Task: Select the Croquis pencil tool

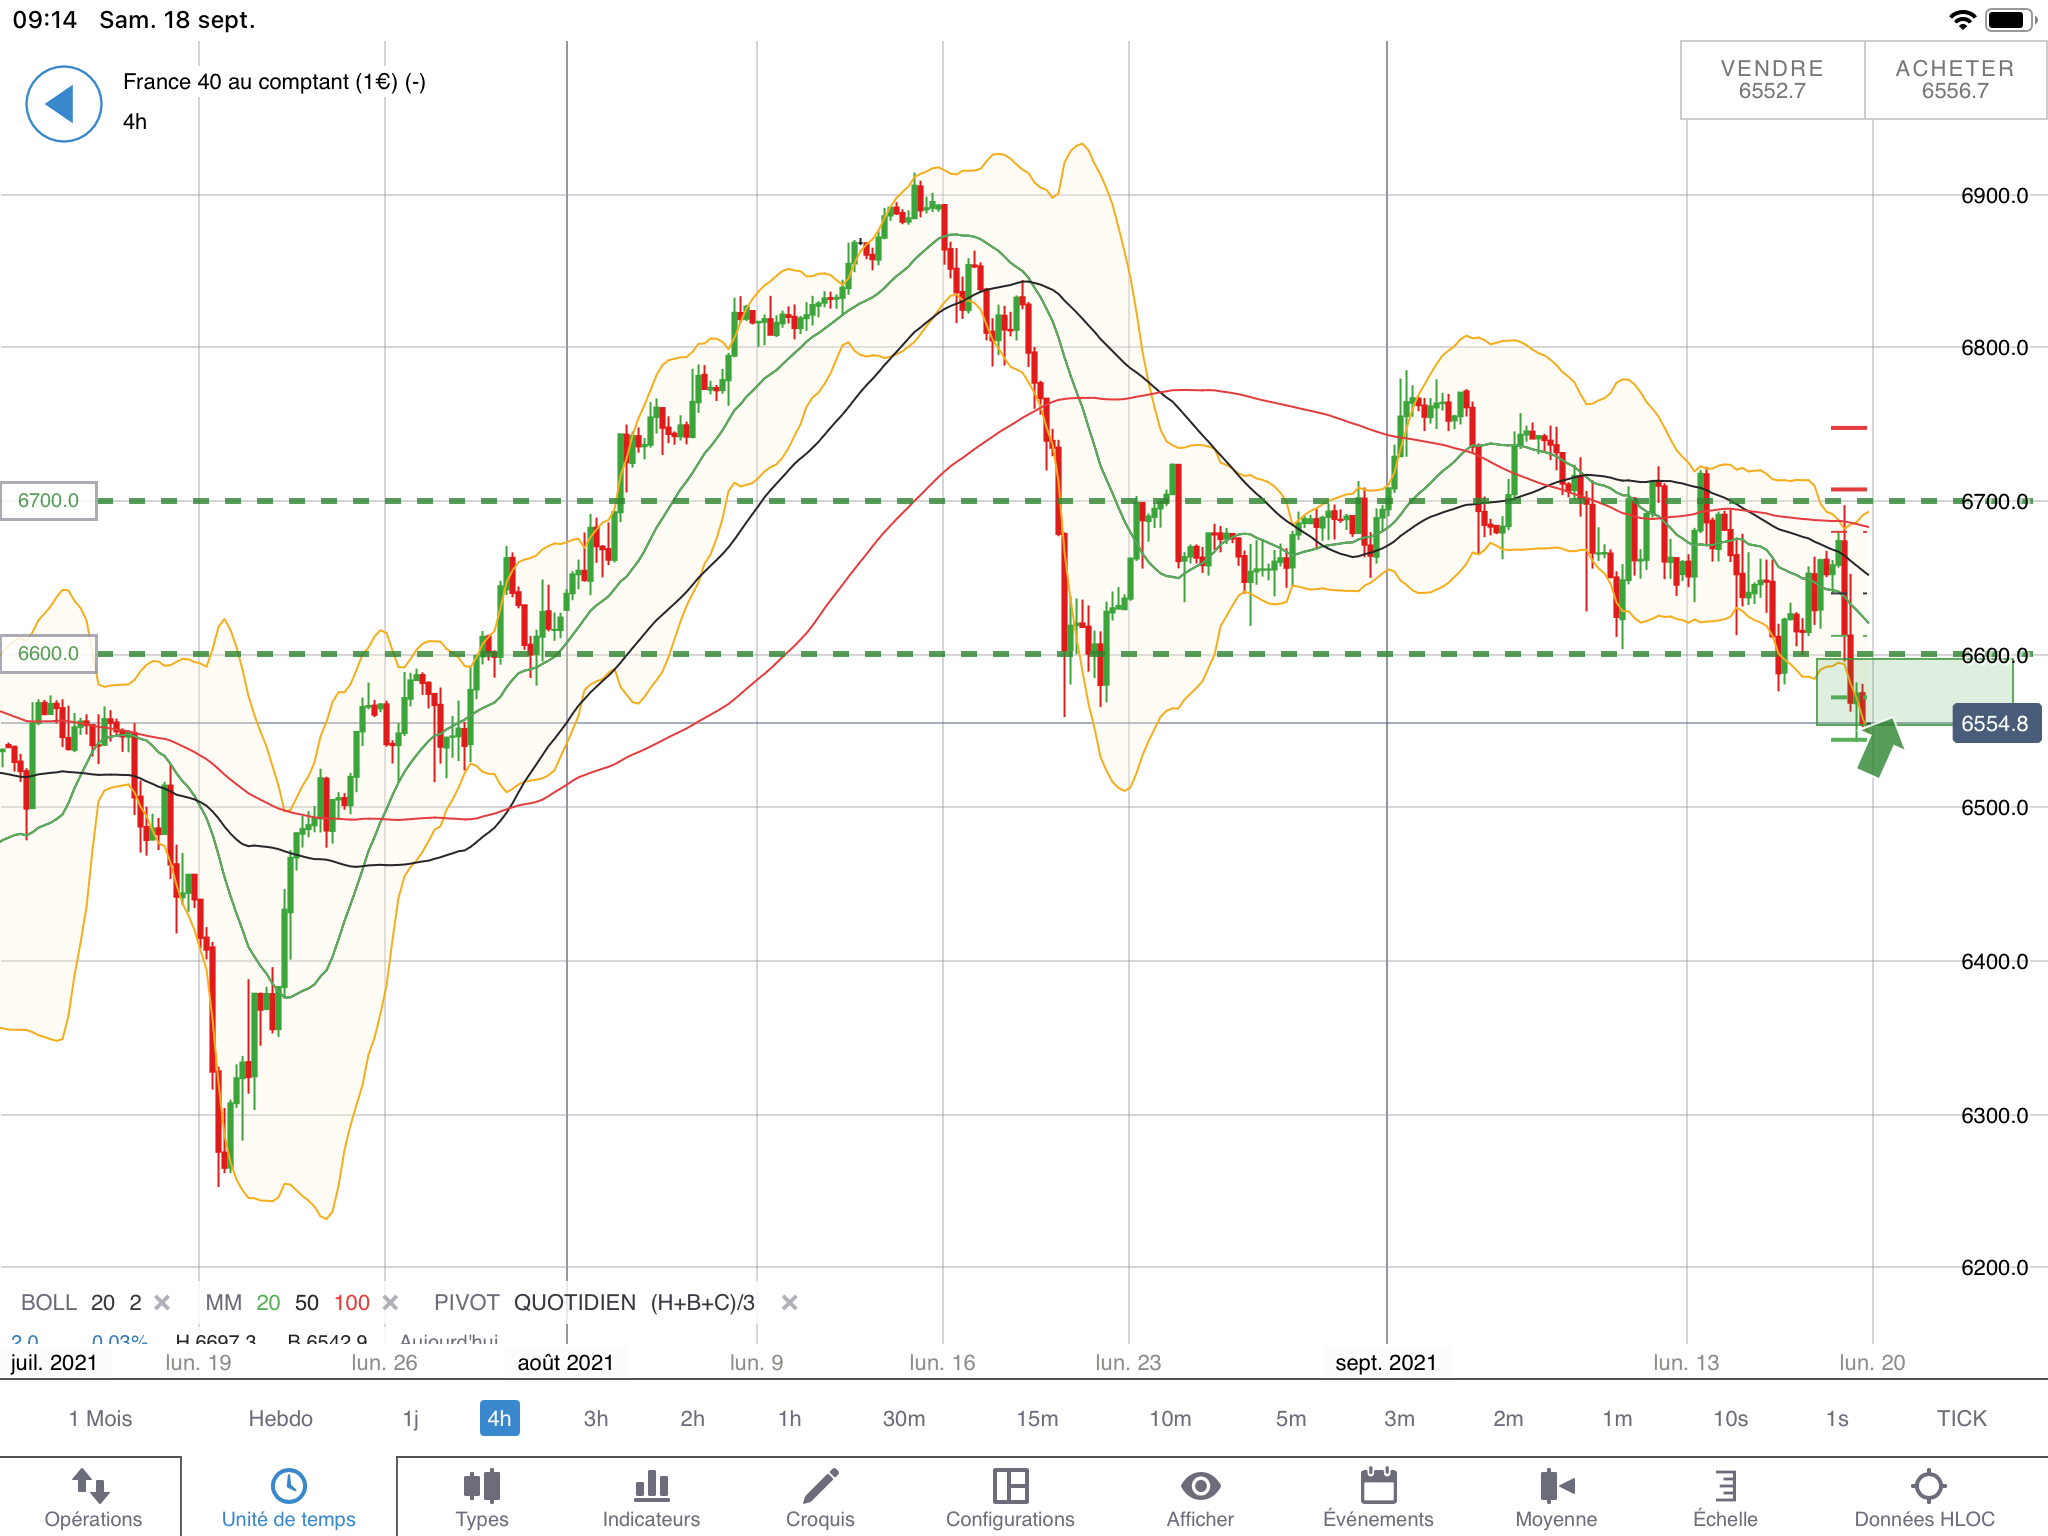Action: click(x=820, y=1486)
